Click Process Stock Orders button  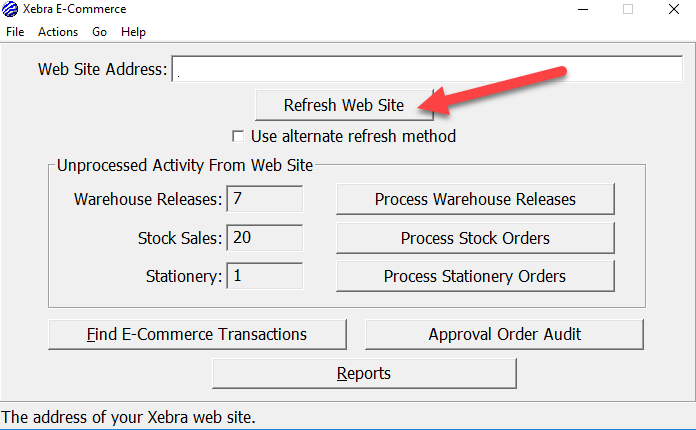tap(475, 238)
